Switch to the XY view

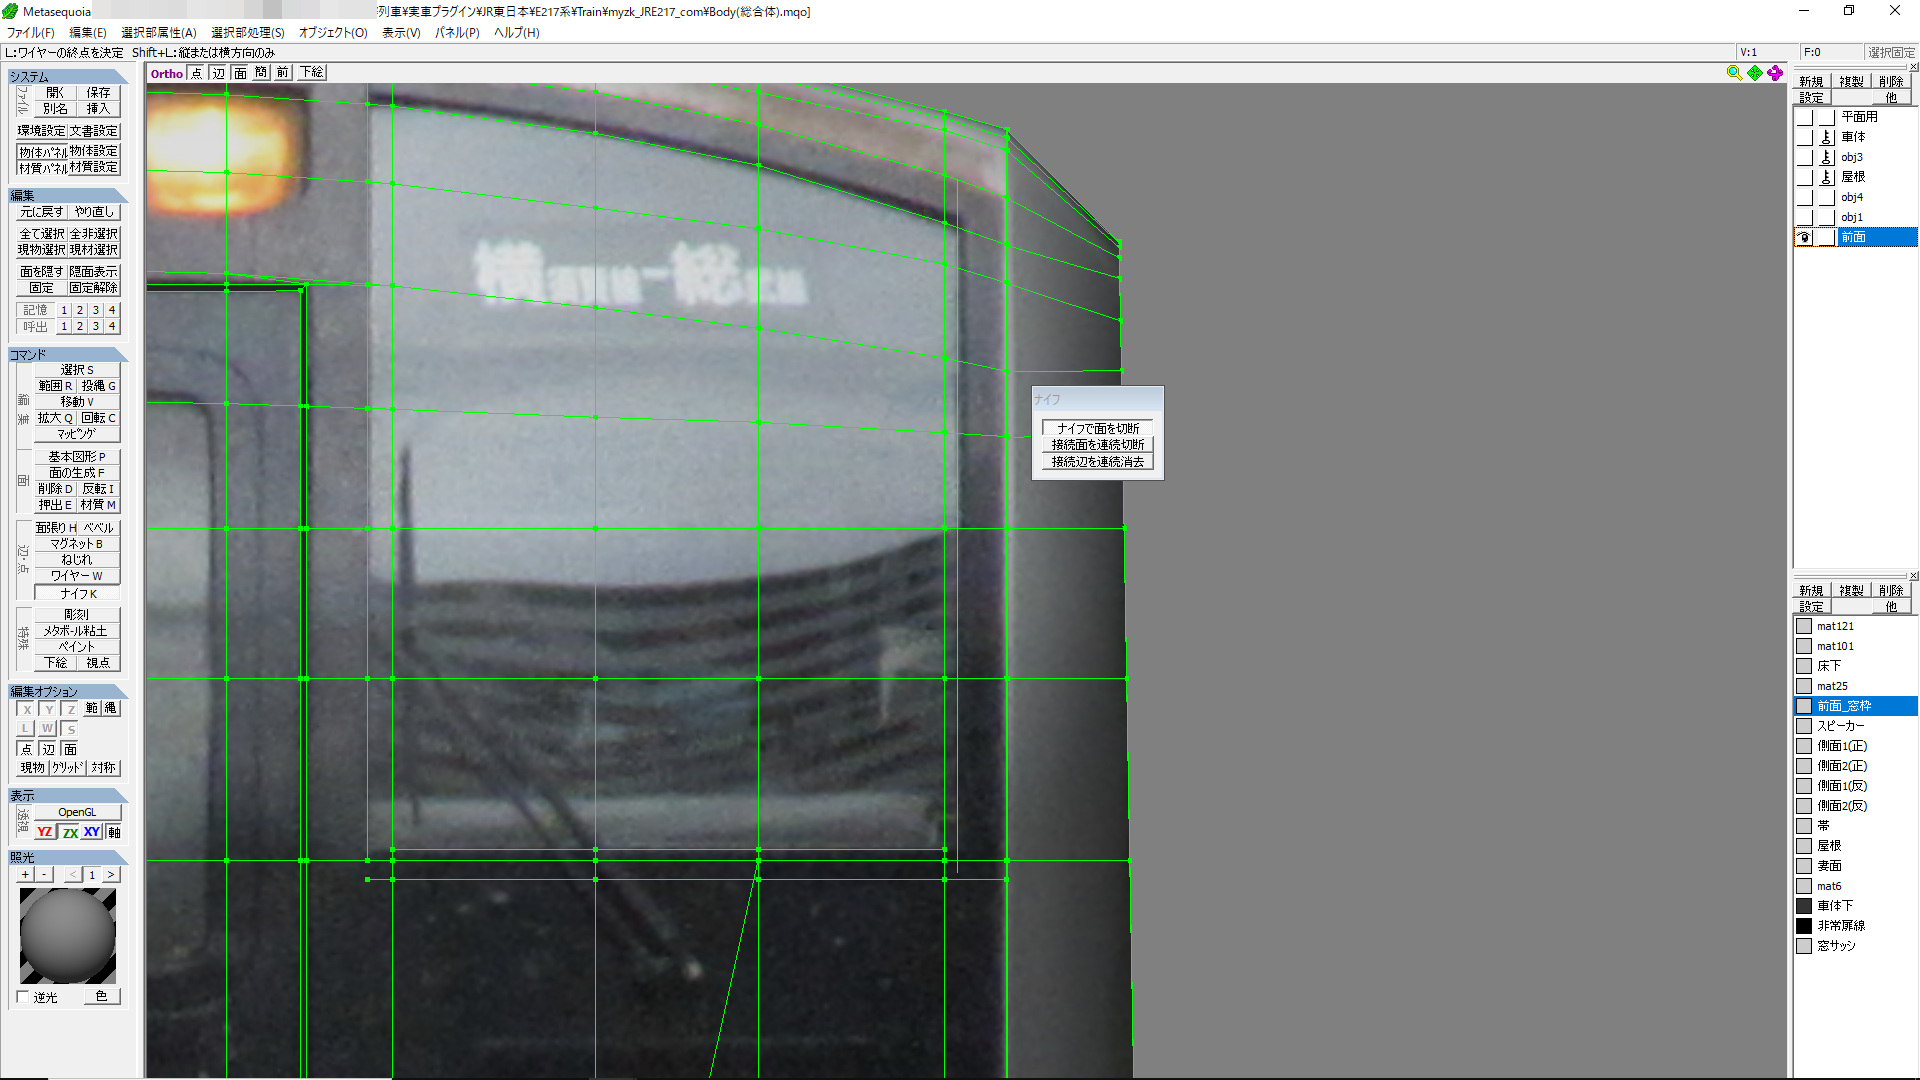[92, 832]
